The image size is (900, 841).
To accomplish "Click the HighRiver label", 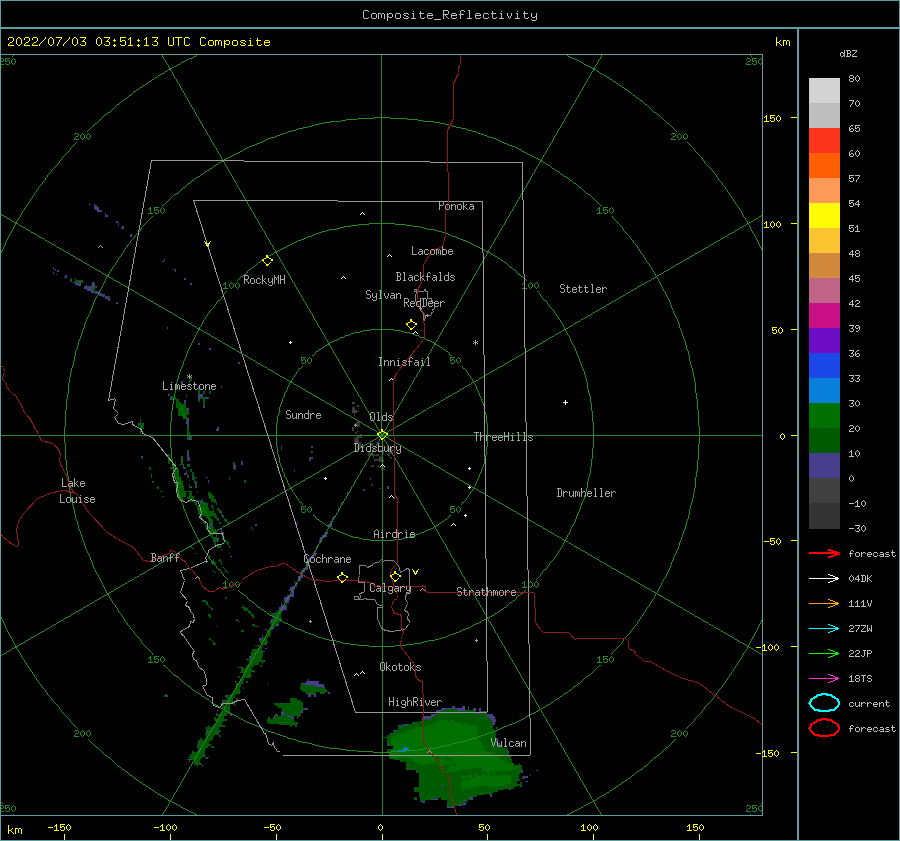I will (414, 702).
